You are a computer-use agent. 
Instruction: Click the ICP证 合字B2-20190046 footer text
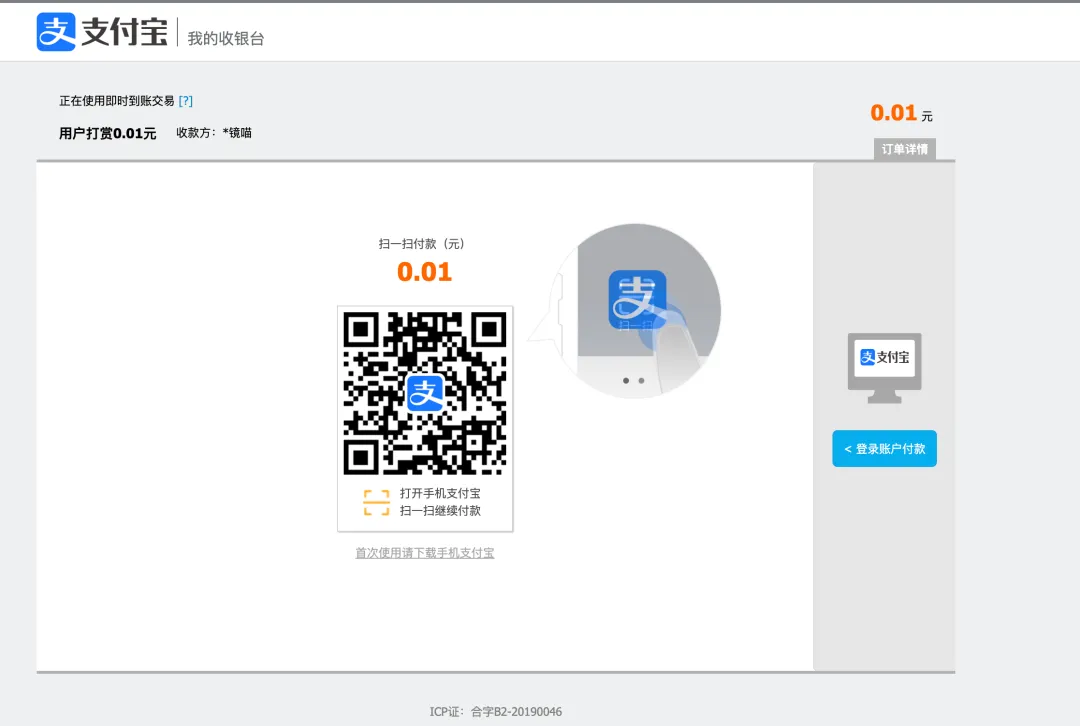pos(496,712)
